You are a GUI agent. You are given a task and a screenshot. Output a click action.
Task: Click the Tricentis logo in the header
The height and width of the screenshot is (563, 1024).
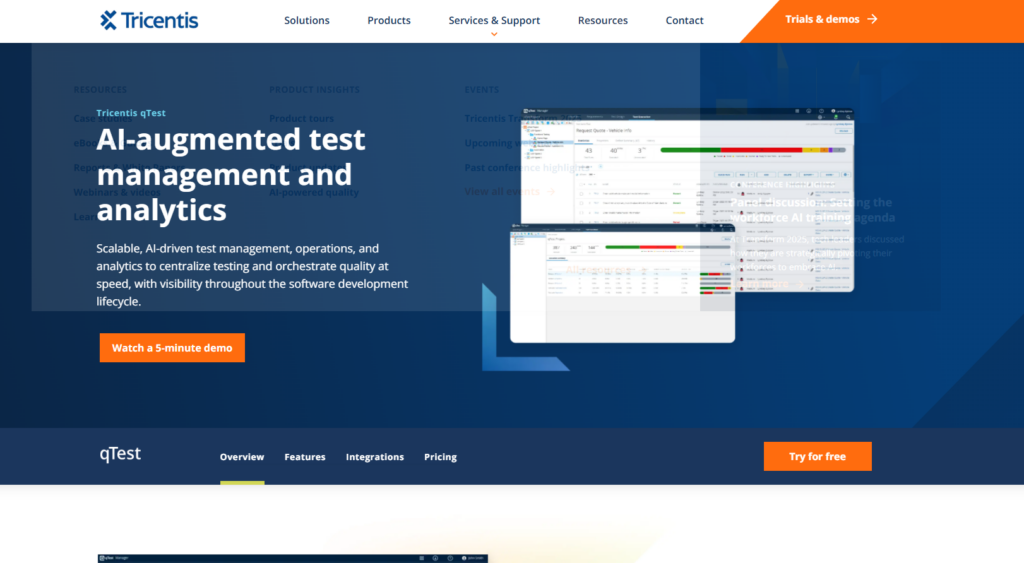pyautogui.click(x=150, y=20)
